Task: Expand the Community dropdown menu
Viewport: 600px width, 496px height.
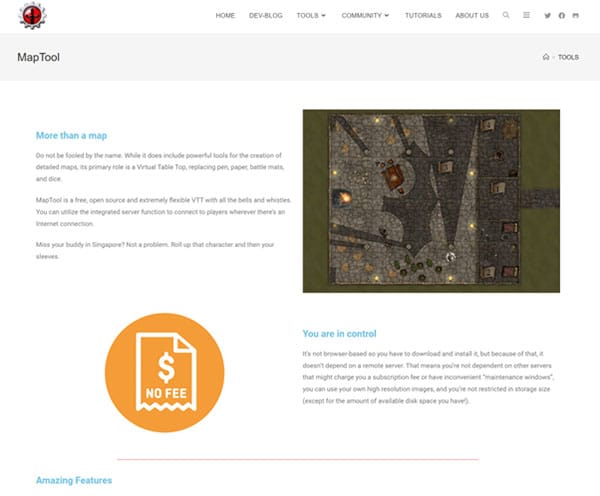Action: click(365, 16)
